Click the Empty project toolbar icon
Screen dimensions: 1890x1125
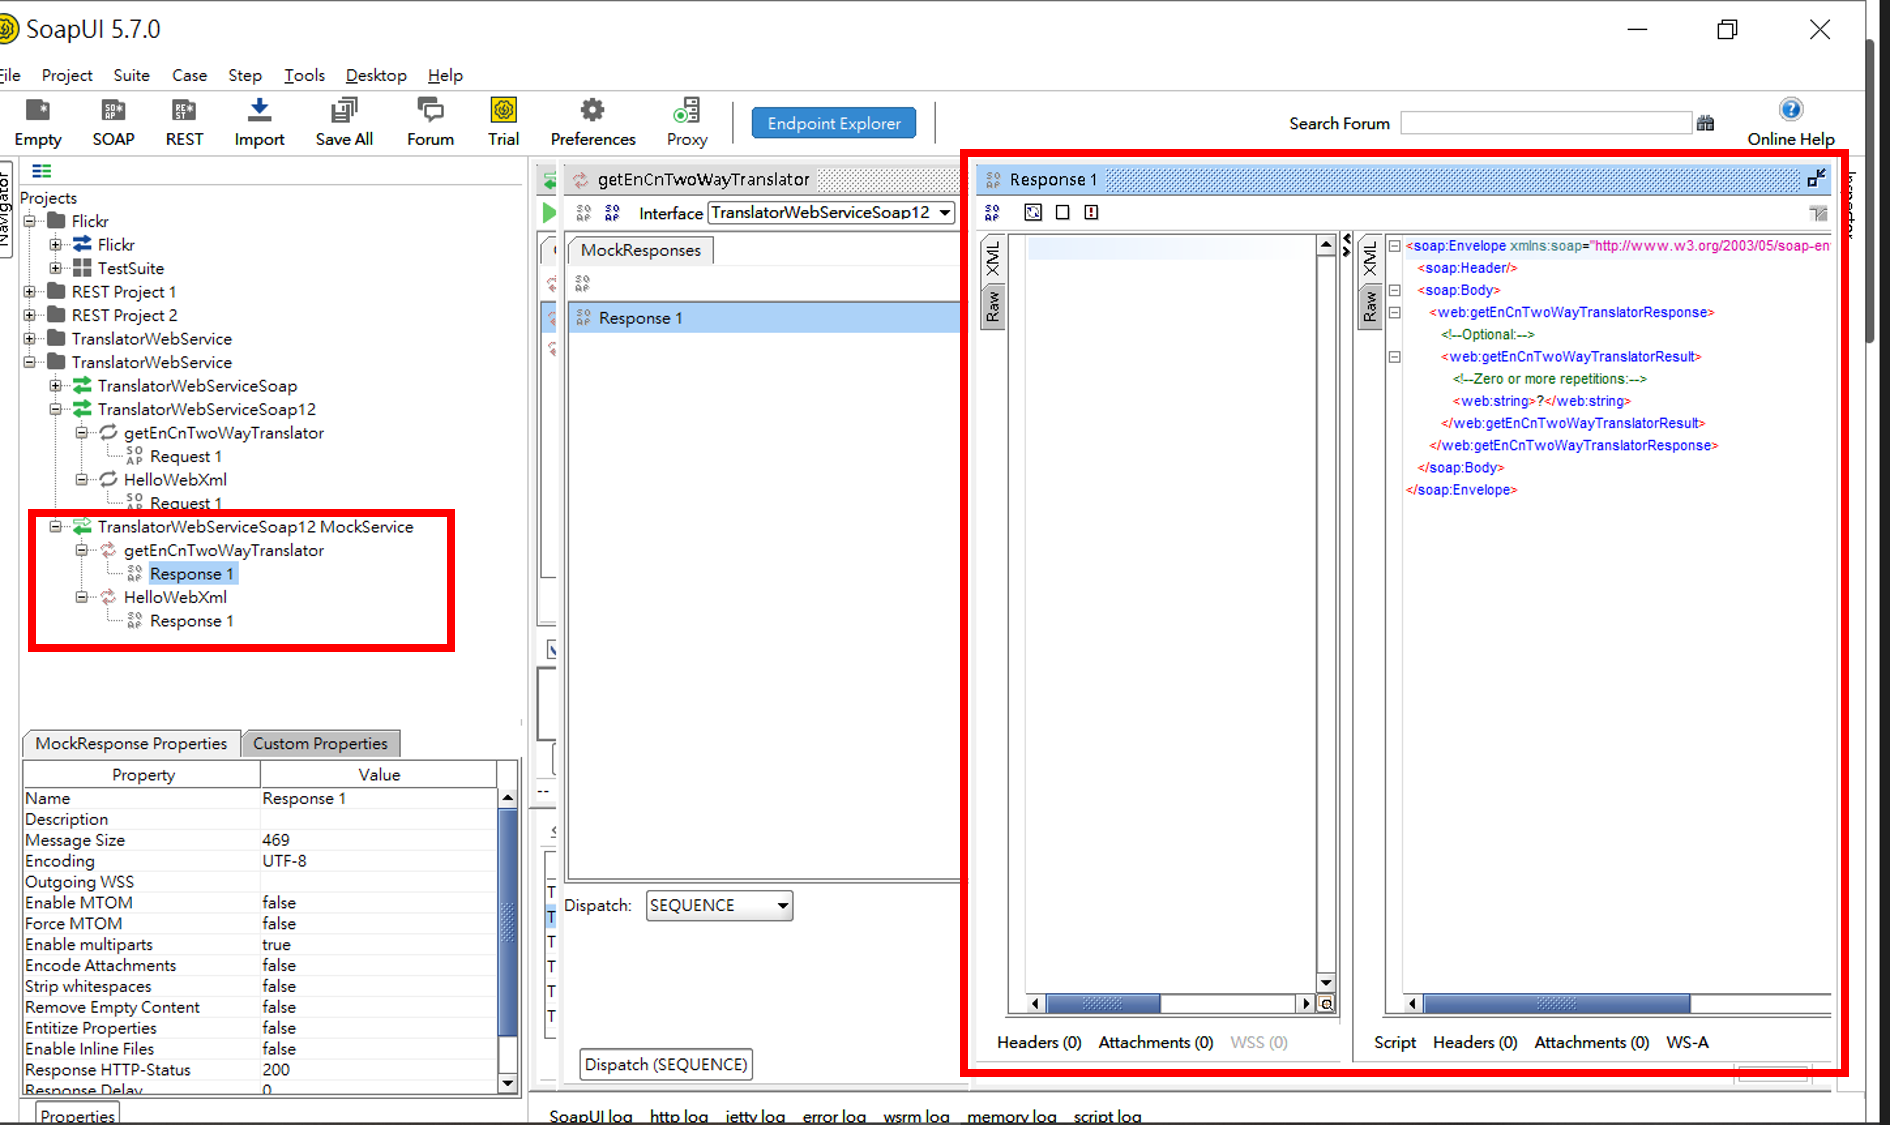38,111
